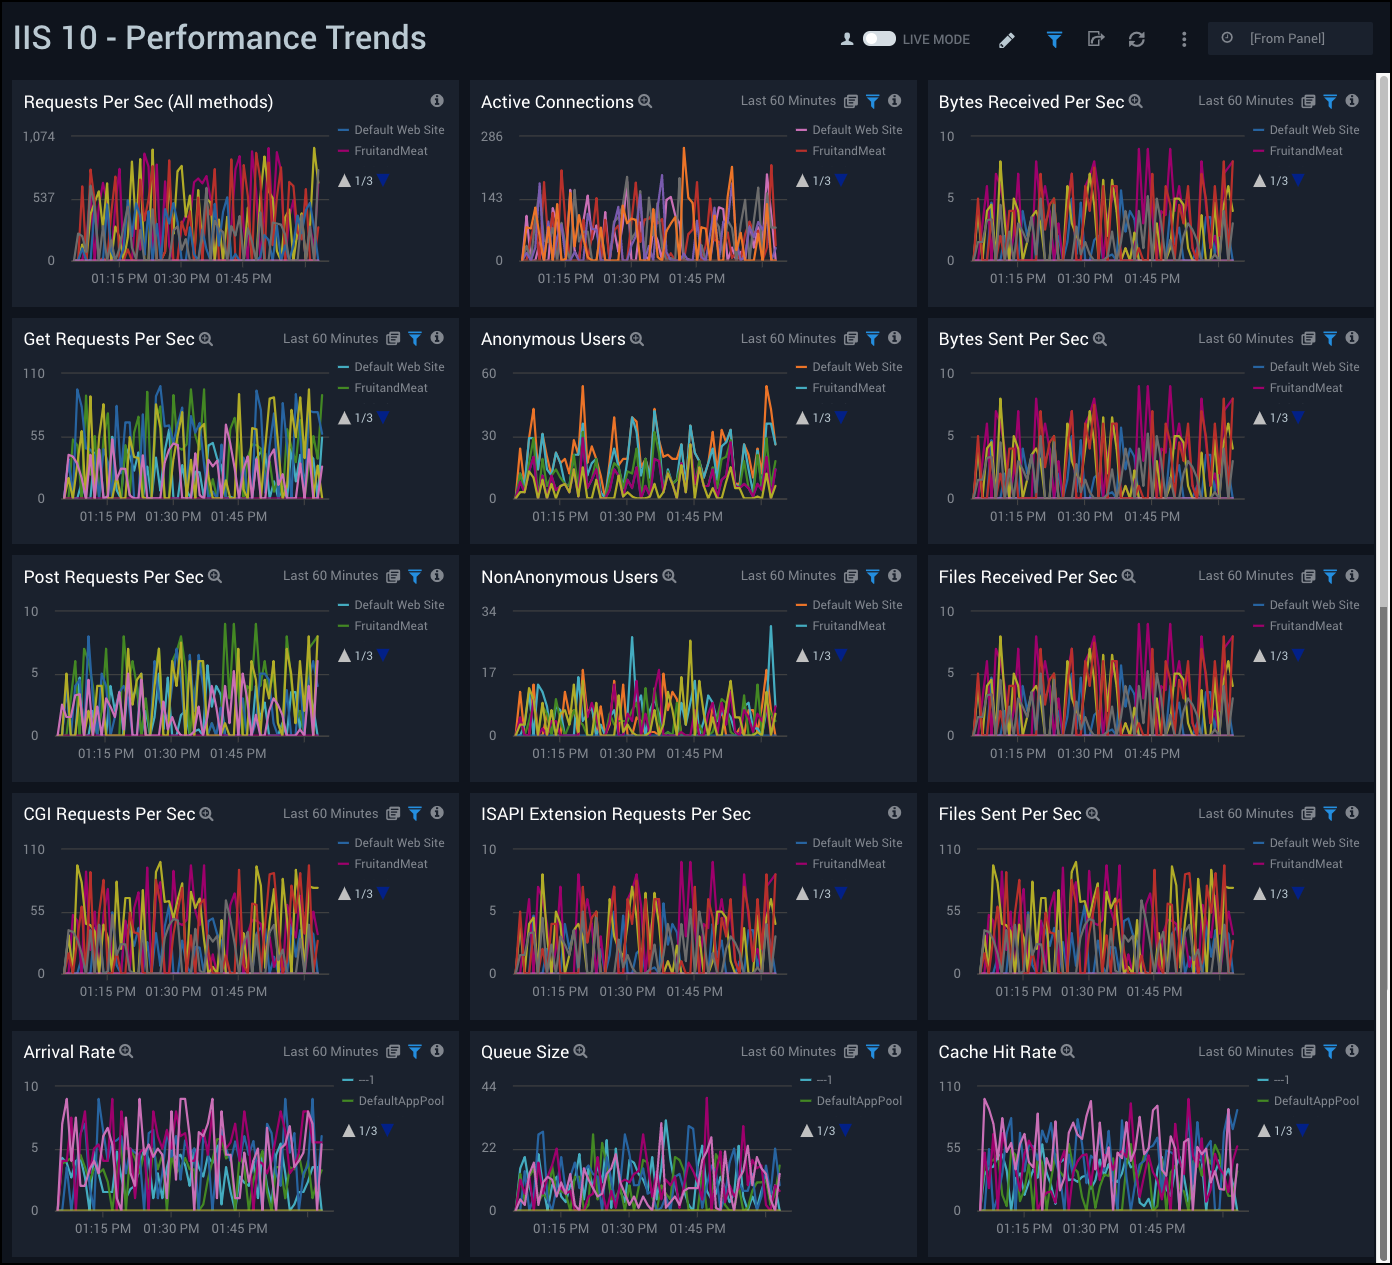Image resolution: width=1392 pixels, height=1265 pixels.
Task: Open magnifier icon next to Bytes Received Per Sec
Action: [1136, 101]
